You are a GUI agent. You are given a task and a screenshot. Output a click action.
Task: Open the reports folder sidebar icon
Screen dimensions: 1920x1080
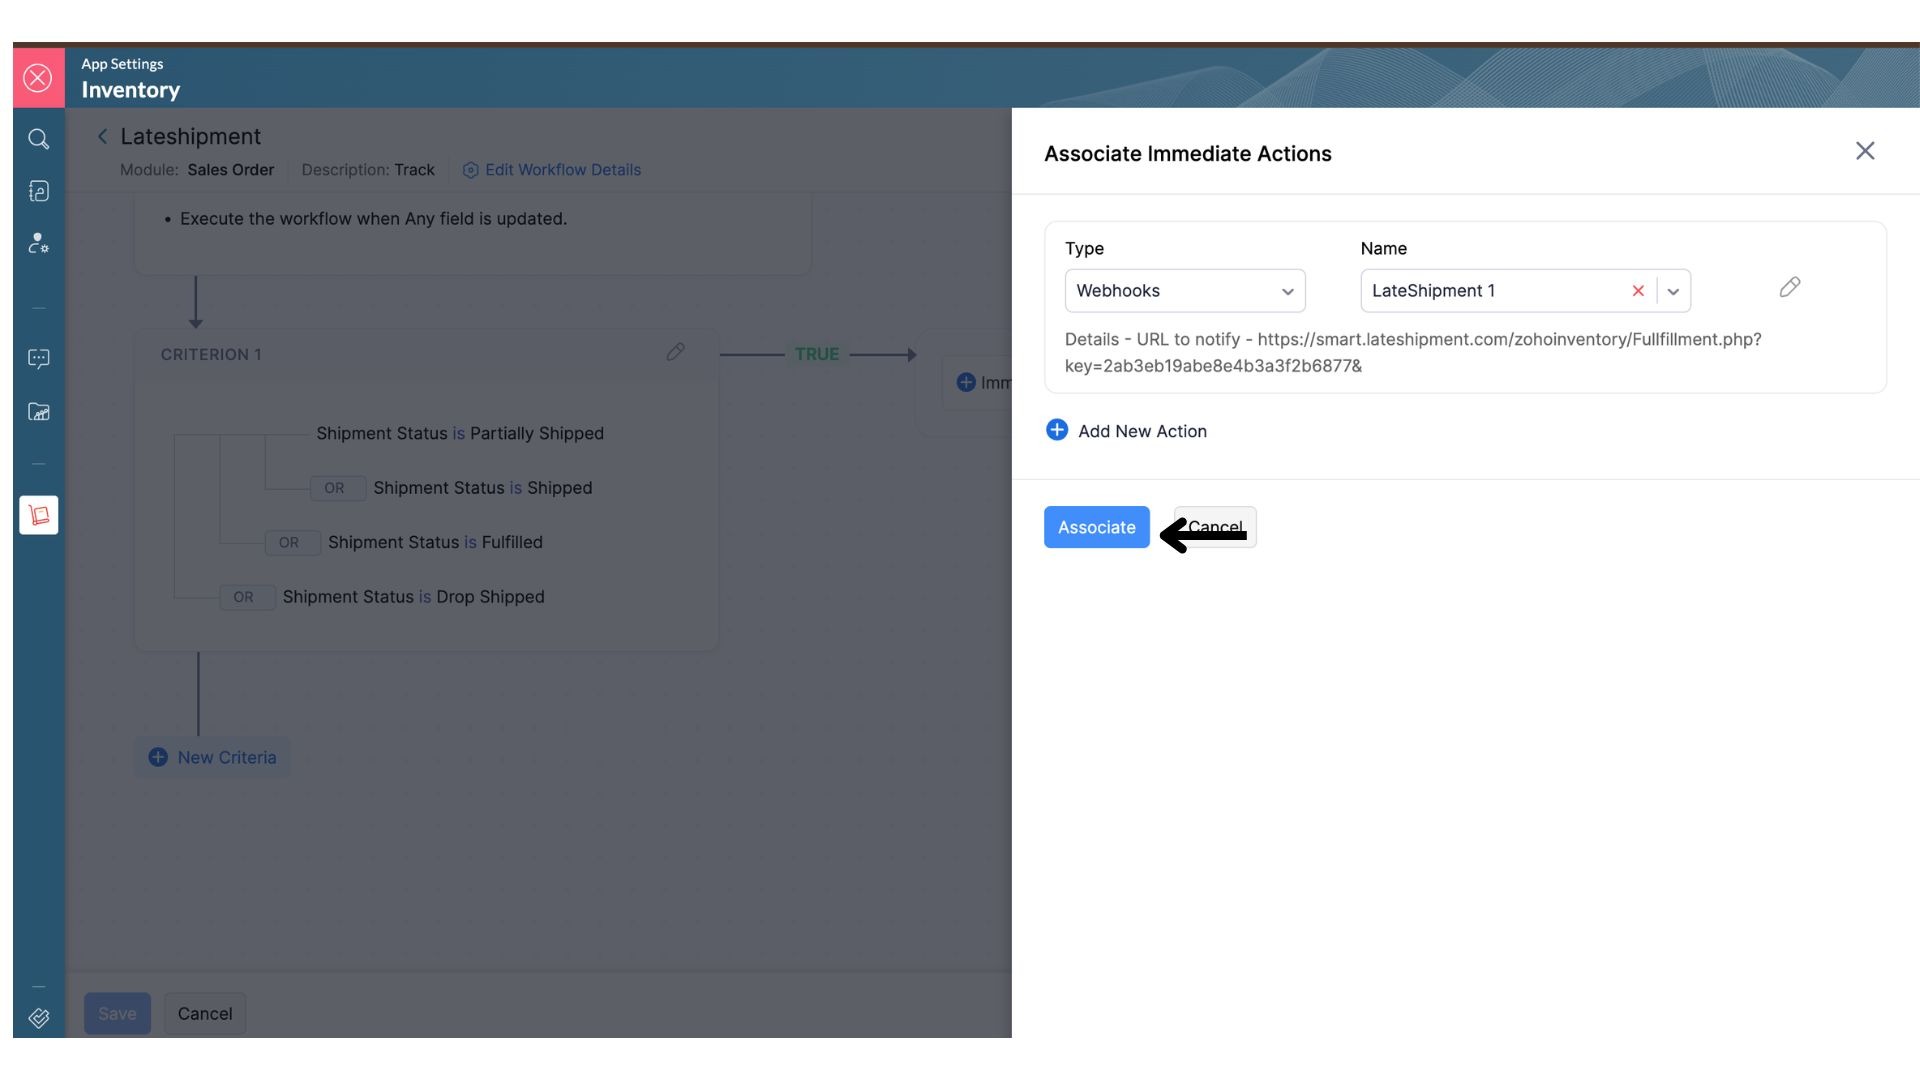pos(38,412)
